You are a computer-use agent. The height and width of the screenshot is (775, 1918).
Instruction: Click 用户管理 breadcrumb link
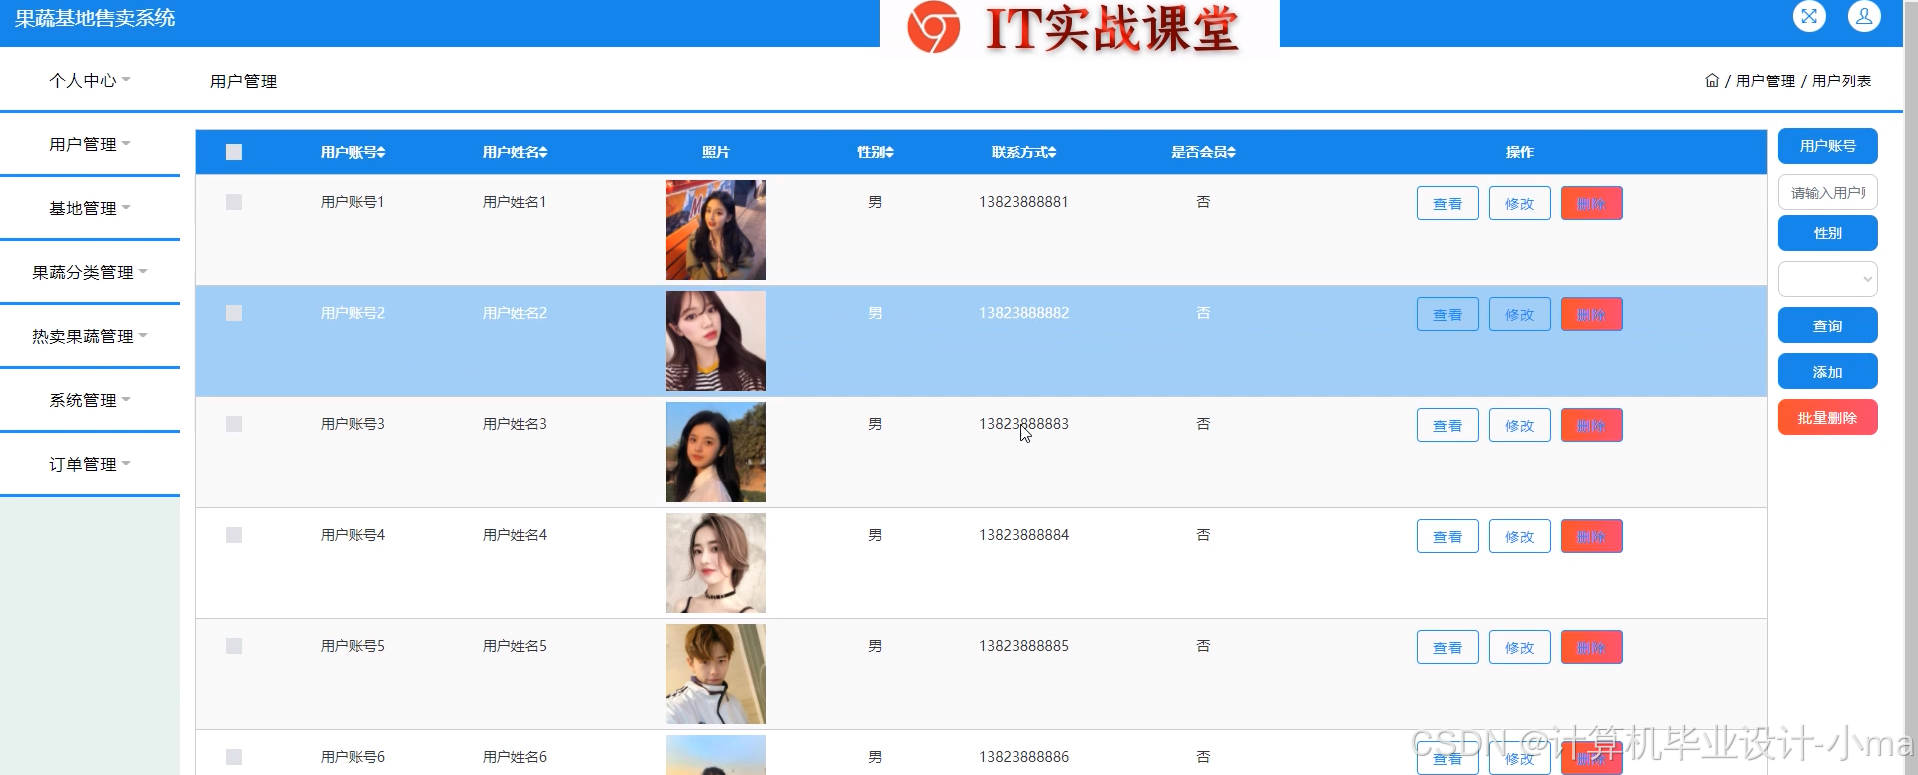coord(1765,81)
